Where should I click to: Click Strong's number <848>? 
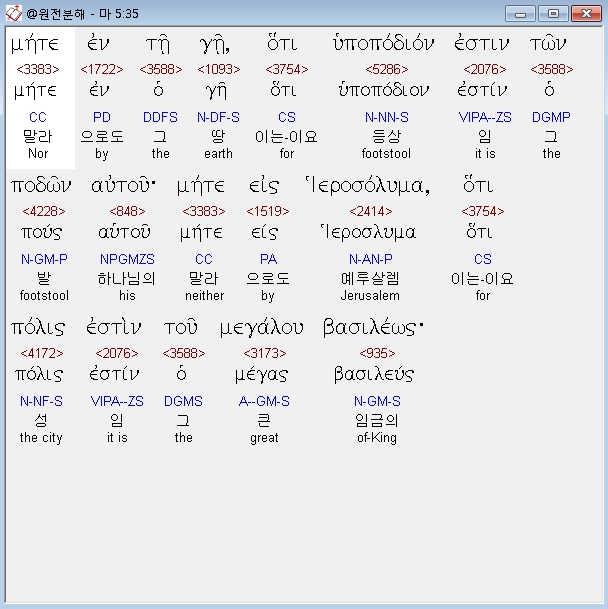tap(127, 211)
